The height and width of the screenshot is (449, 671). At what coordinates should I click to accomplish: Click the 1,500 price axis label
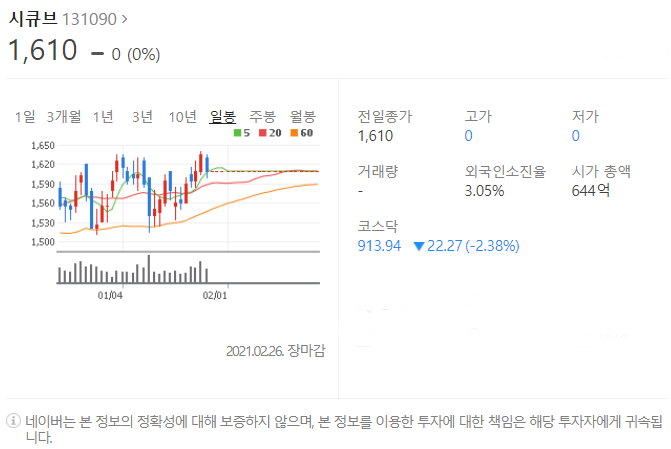[43, 242]
